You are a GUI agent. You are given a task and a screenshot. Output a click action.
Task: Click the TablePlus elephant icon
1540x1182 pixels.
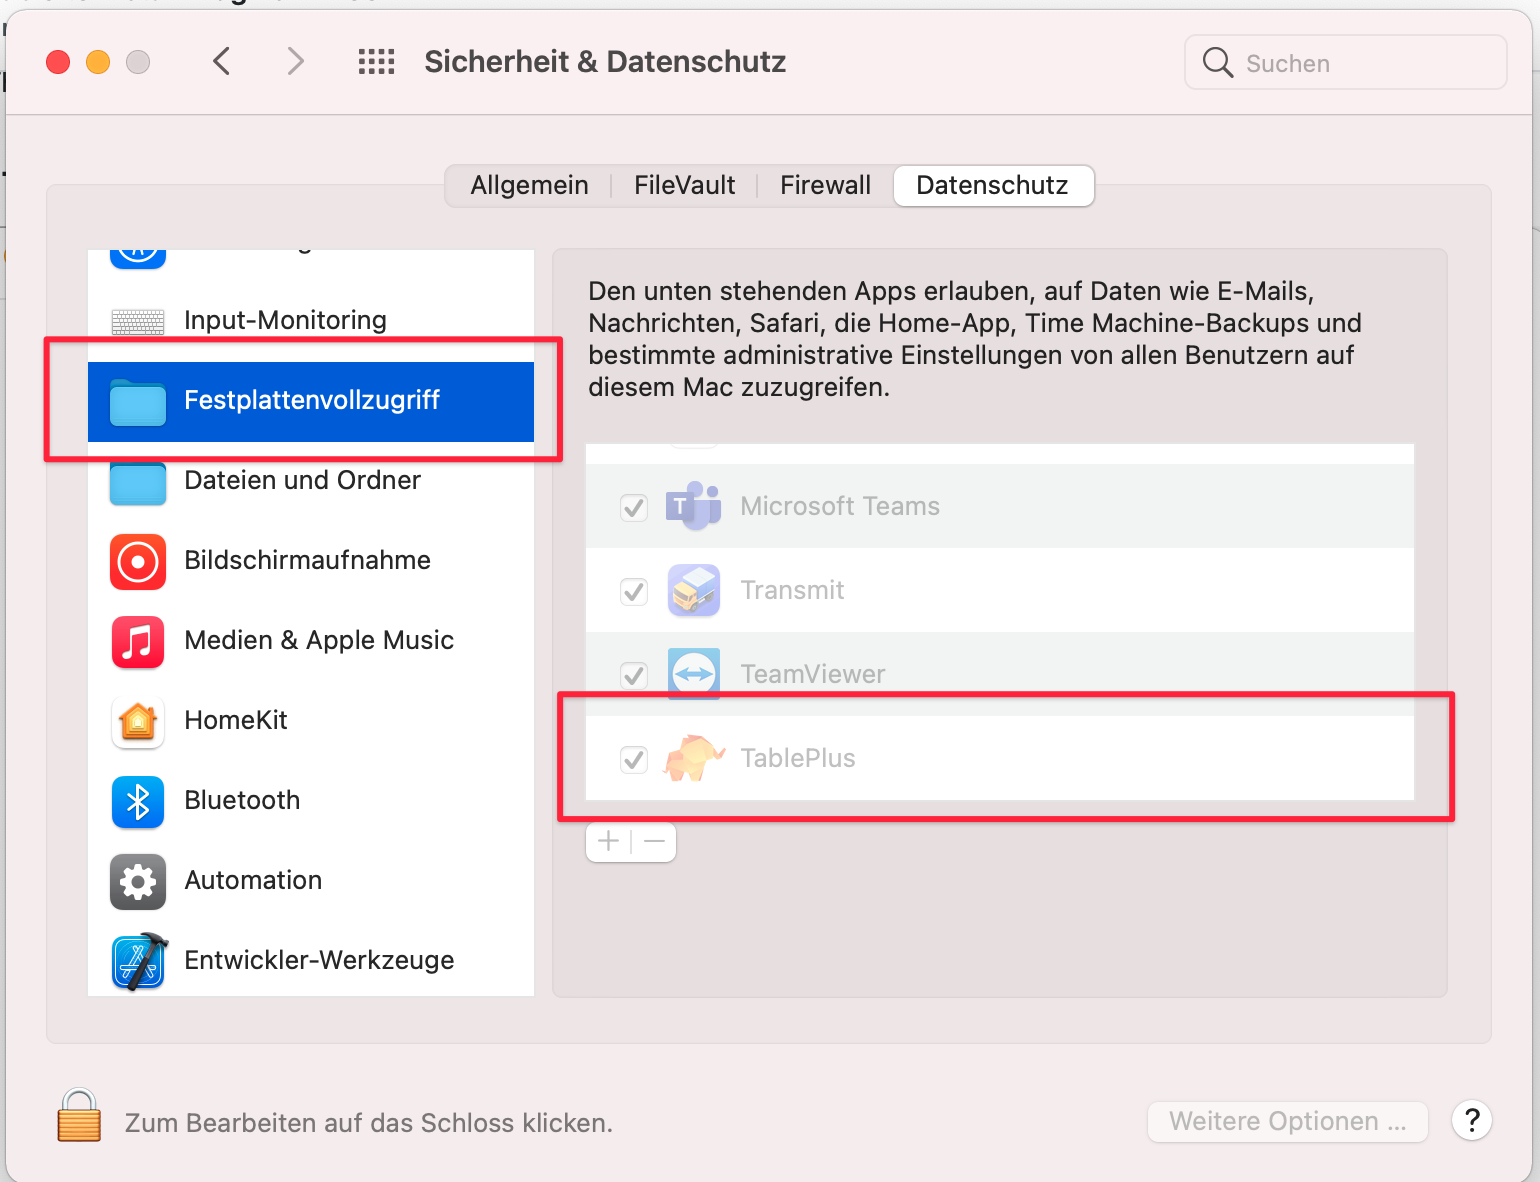(694, 758)
